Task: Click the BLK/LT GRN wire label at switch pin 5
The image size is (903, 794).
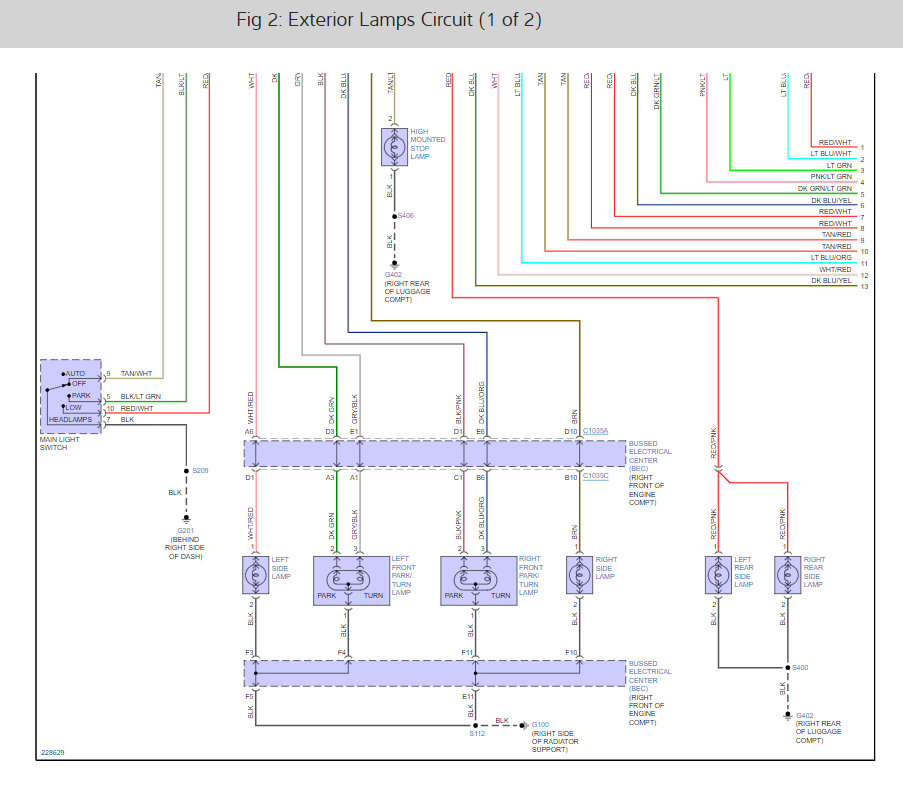Action: point(141,397)
